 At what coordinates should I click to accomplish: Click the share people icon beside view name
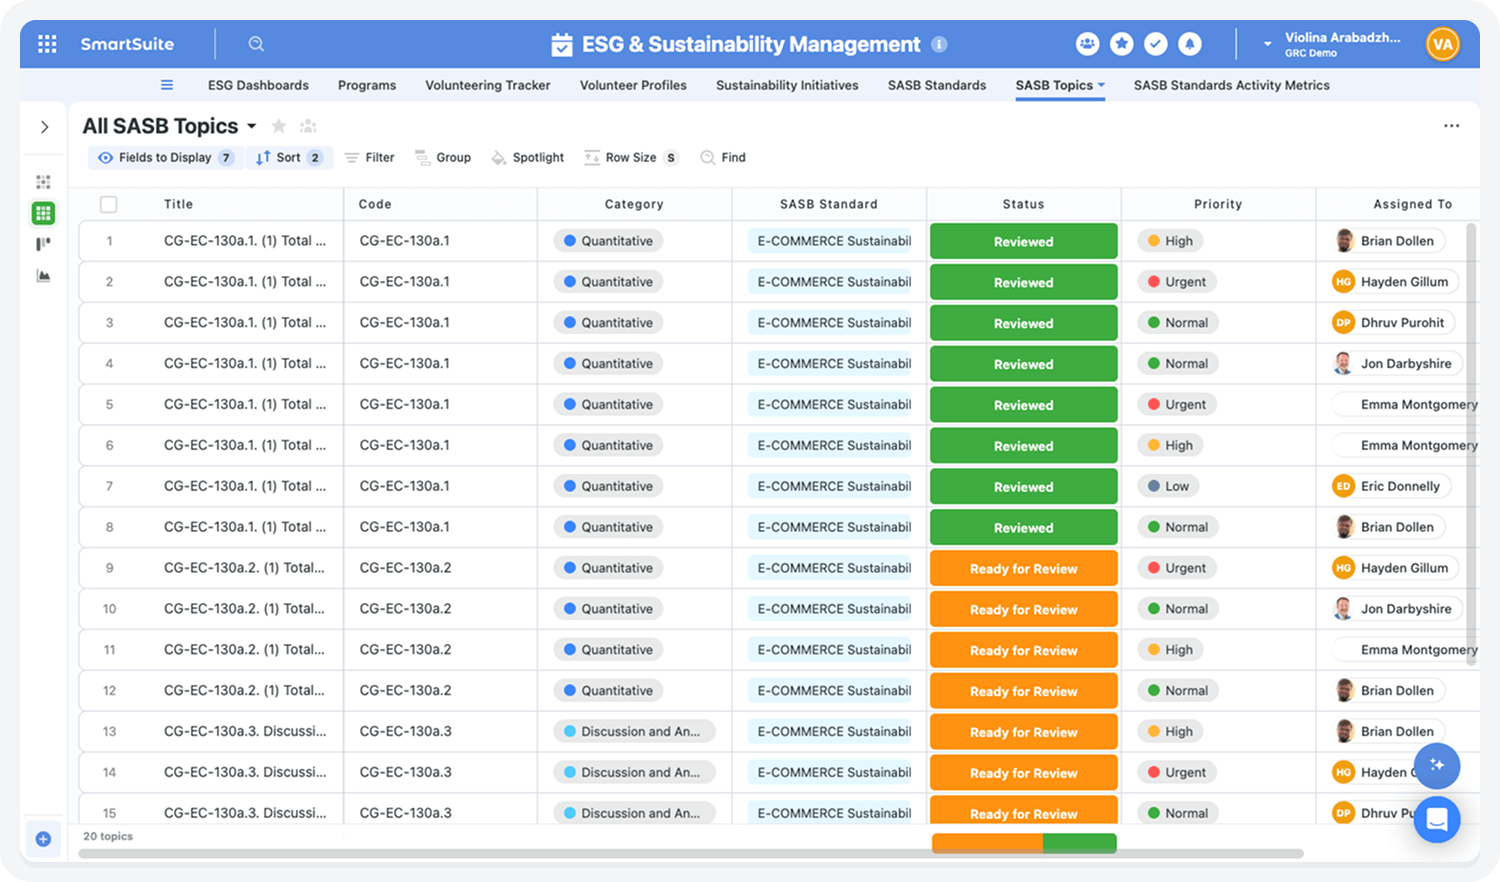(308, 126)
